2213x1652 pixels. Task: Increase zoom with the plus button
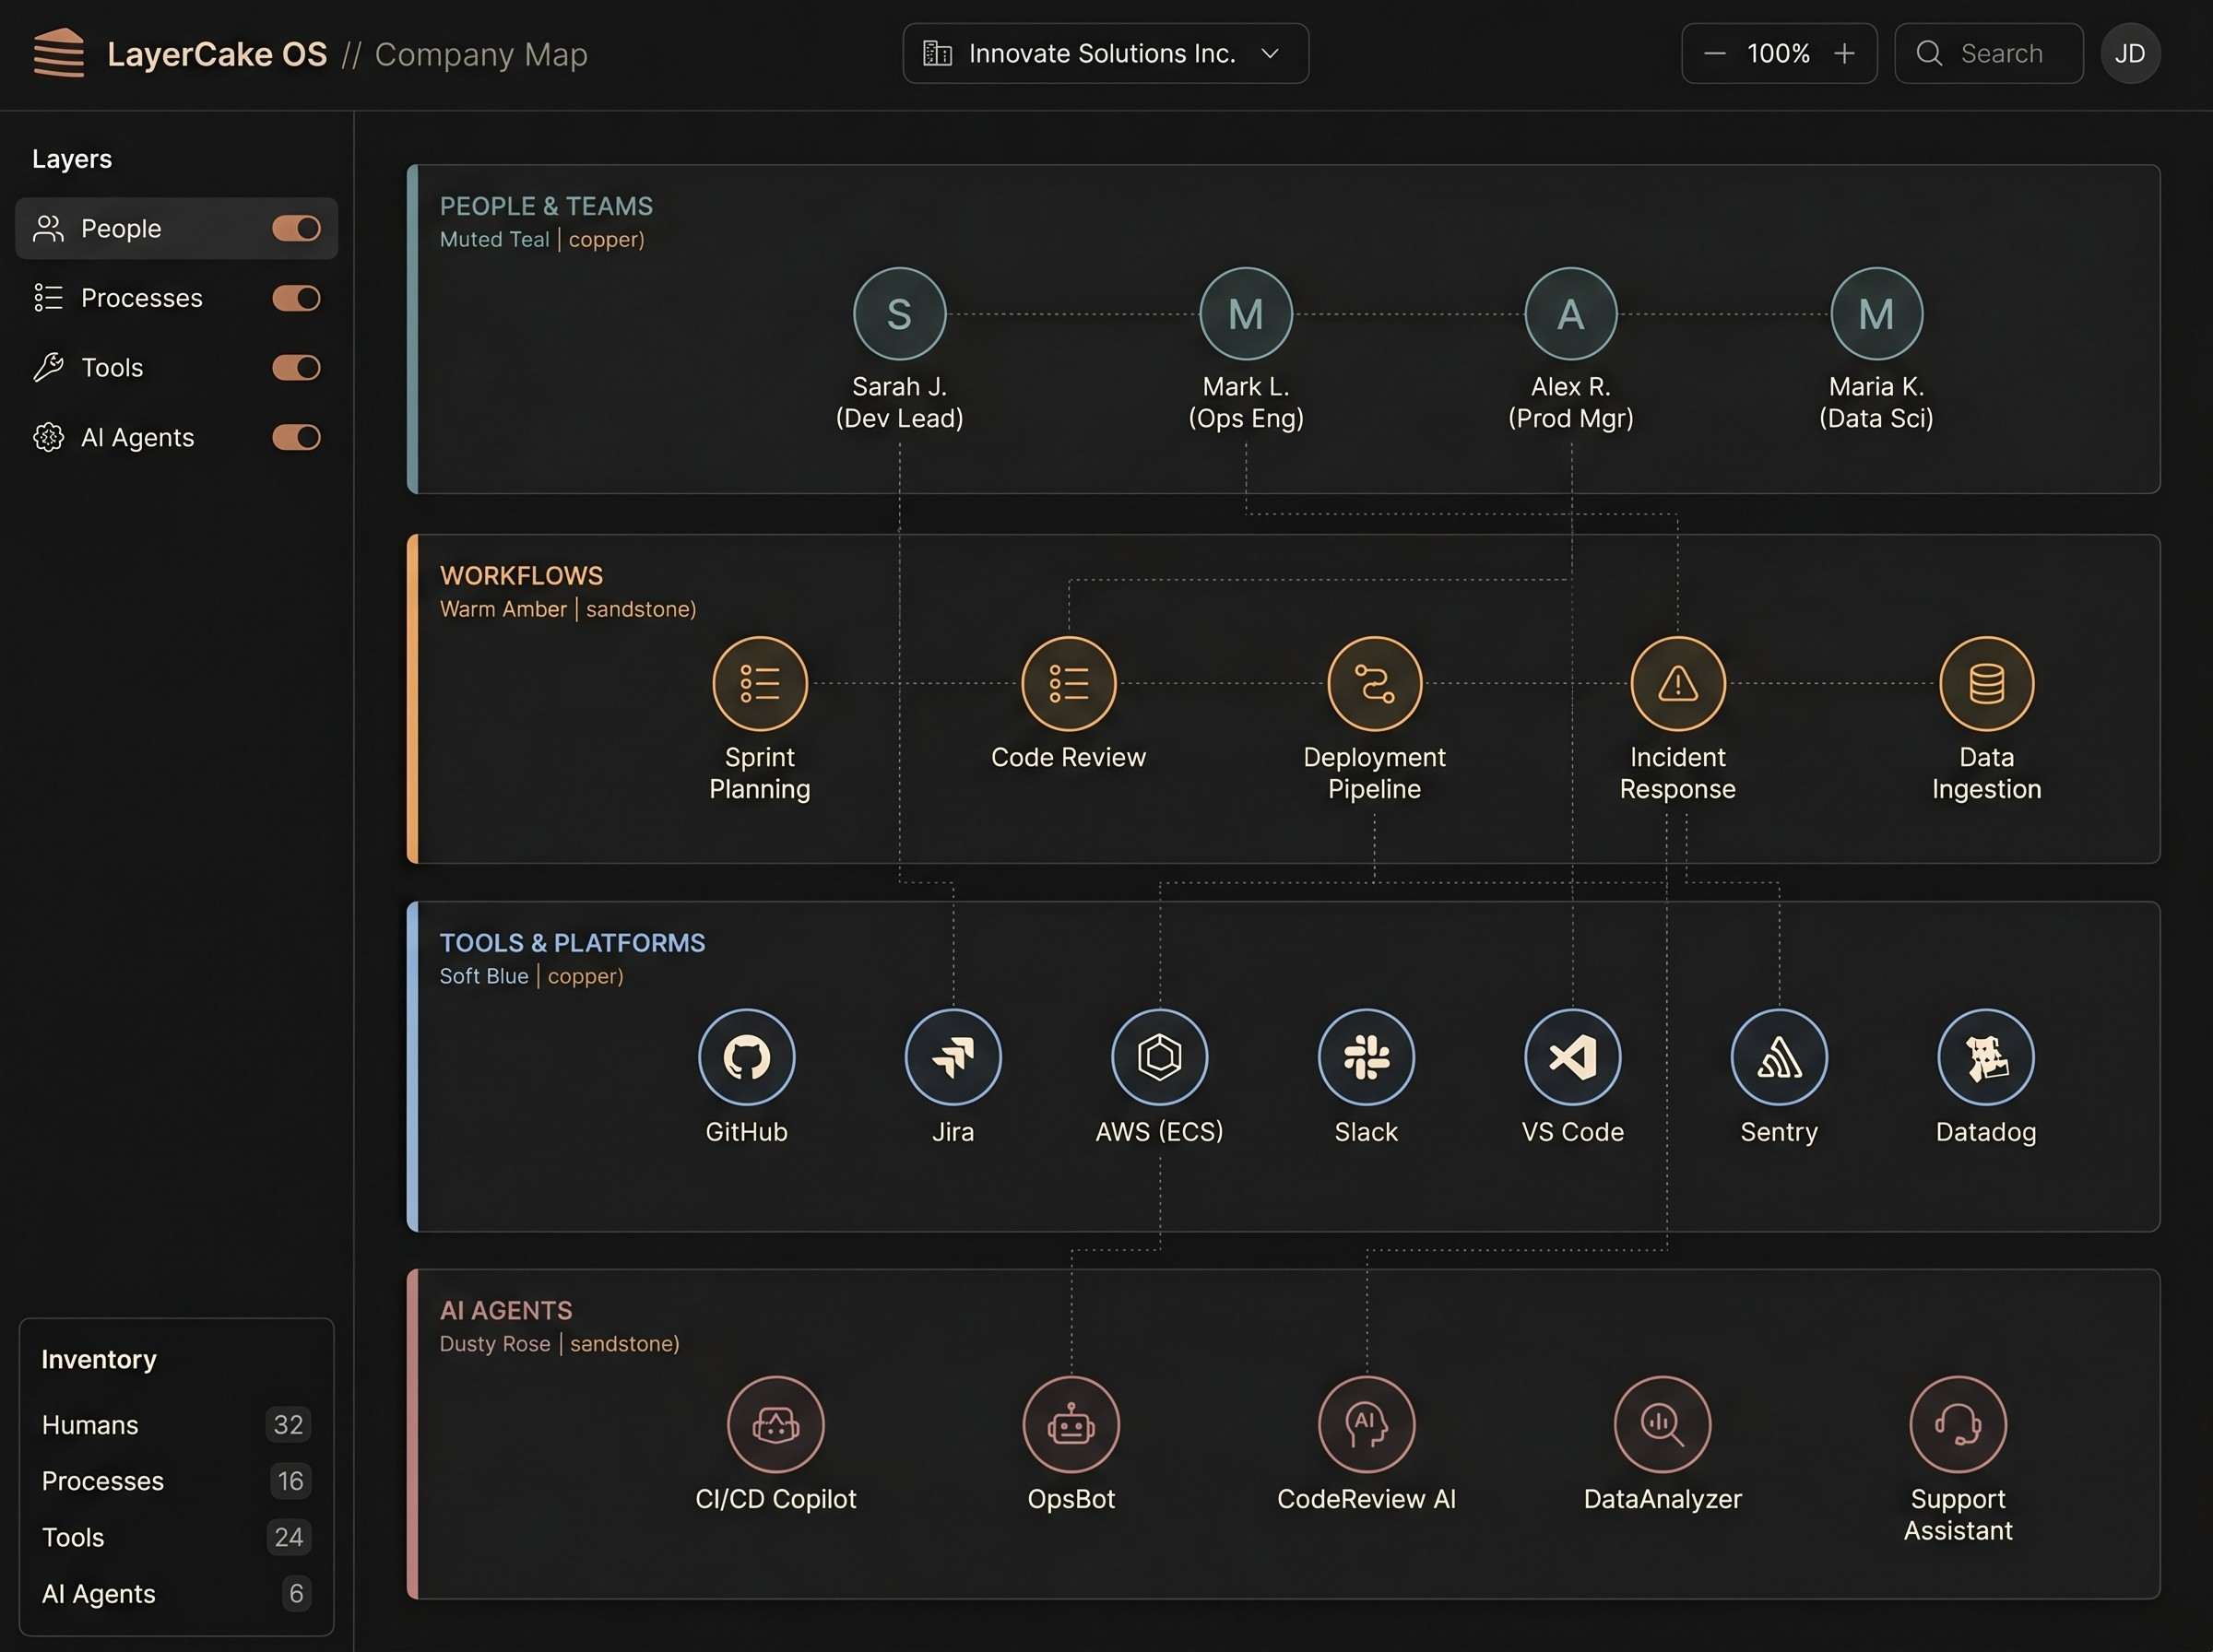click(x=1844, y=53)
